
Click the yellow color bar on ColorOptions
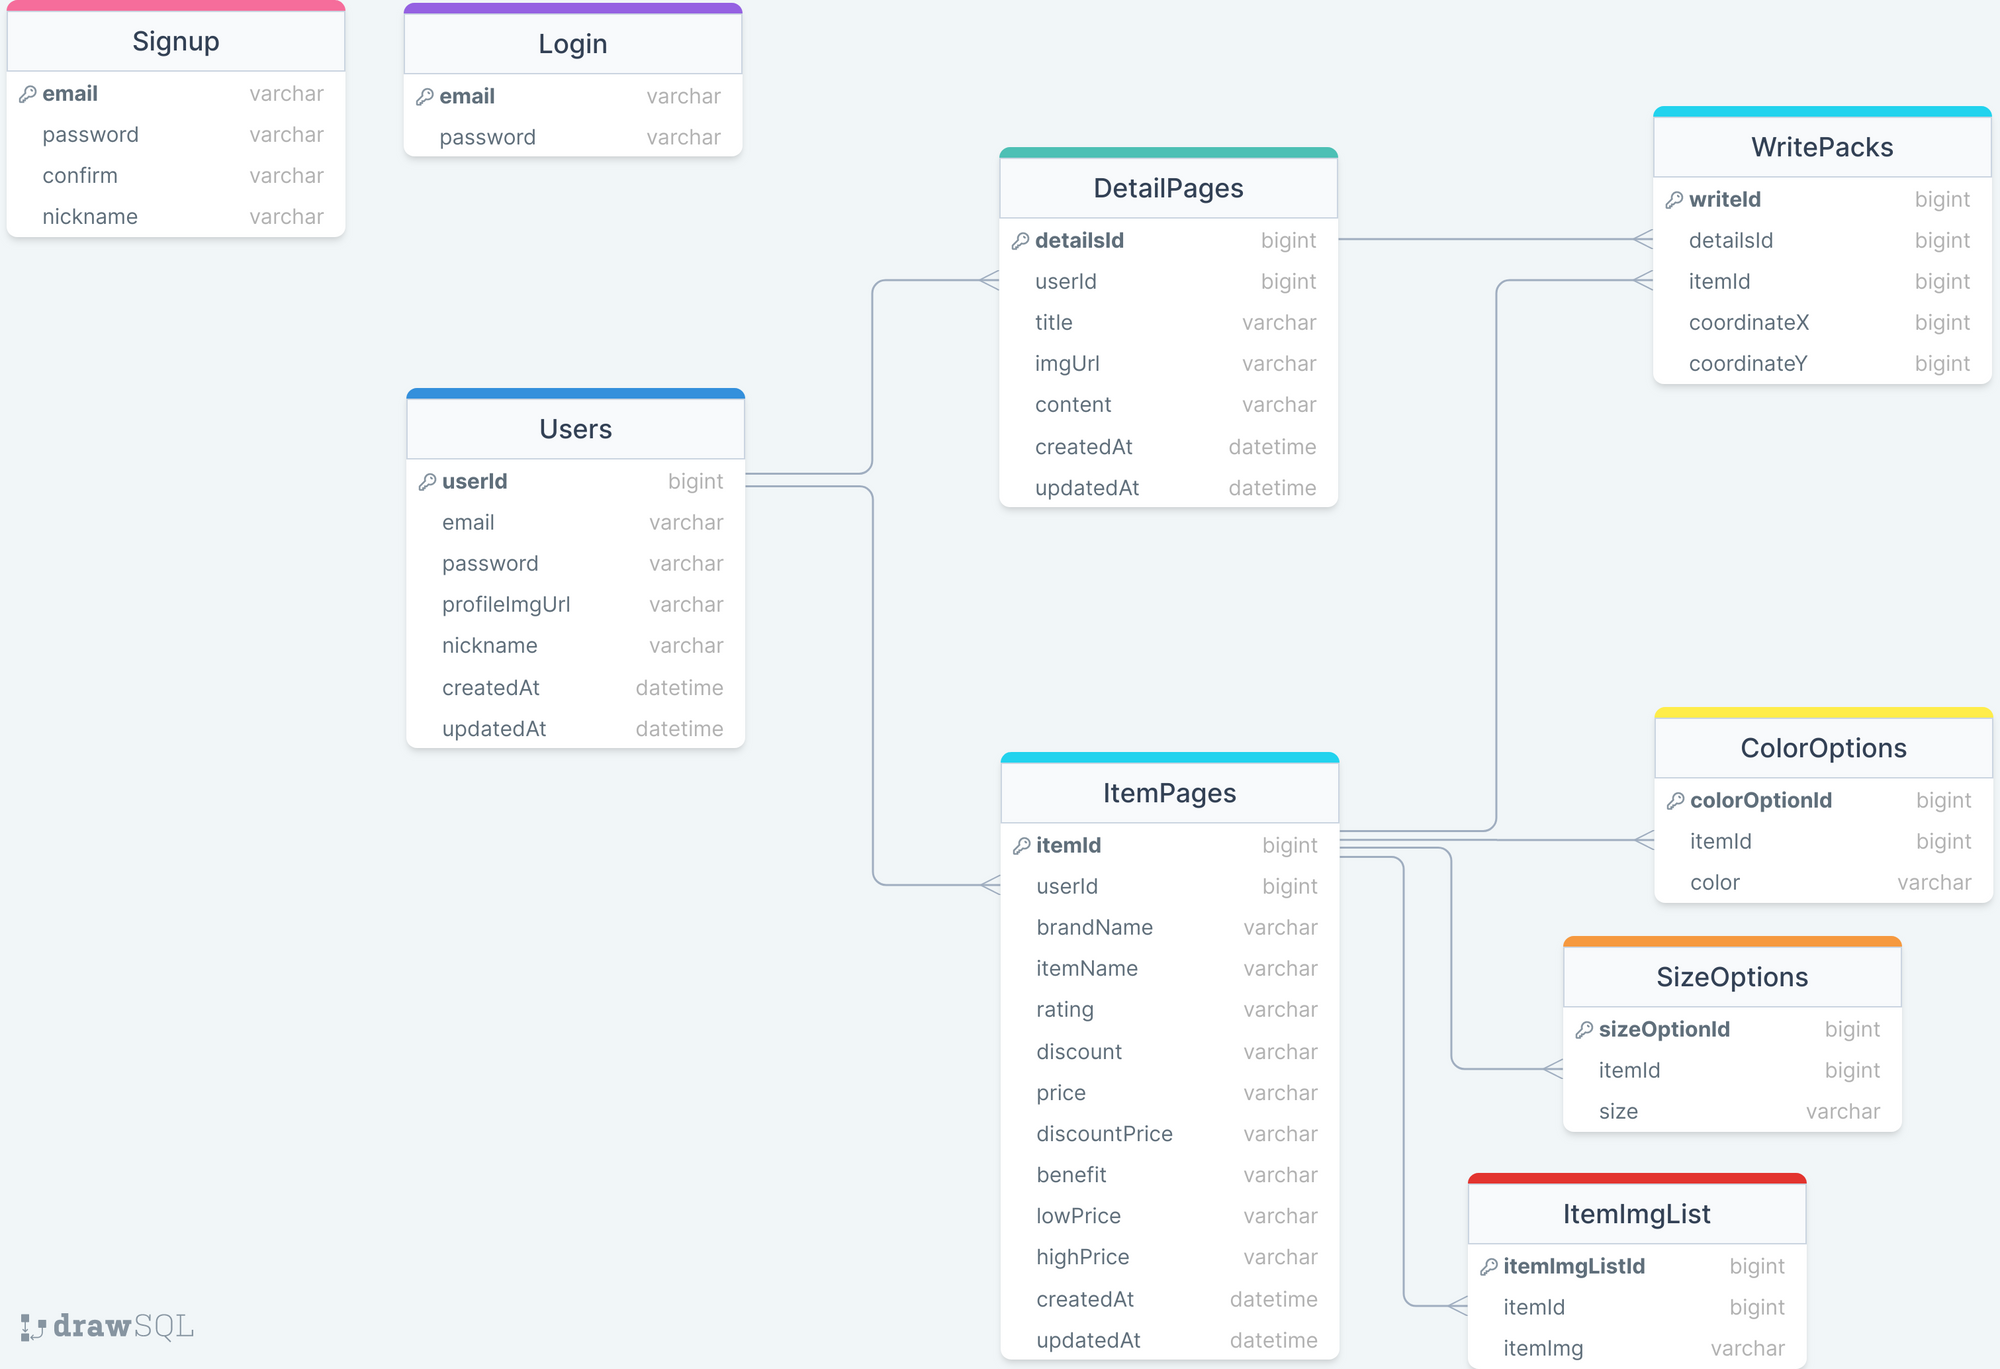1823,713
